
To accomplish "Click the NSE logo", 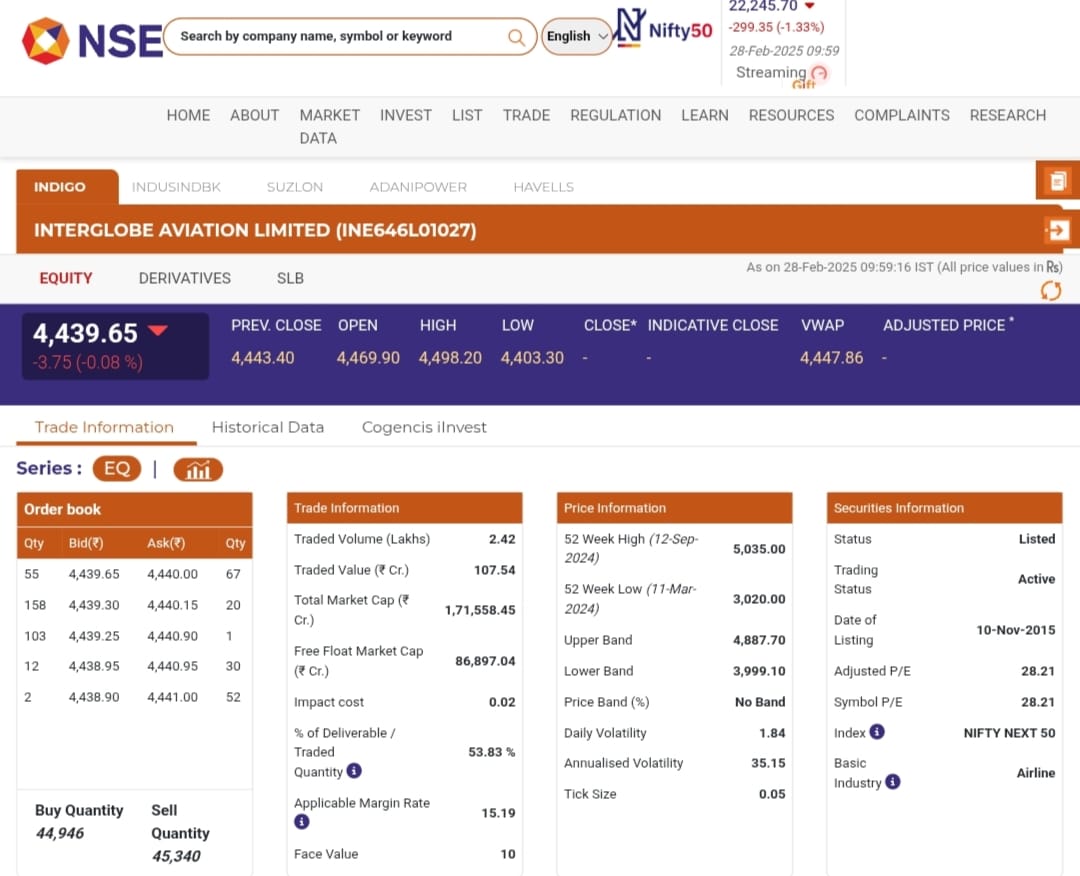I will 92,40.
